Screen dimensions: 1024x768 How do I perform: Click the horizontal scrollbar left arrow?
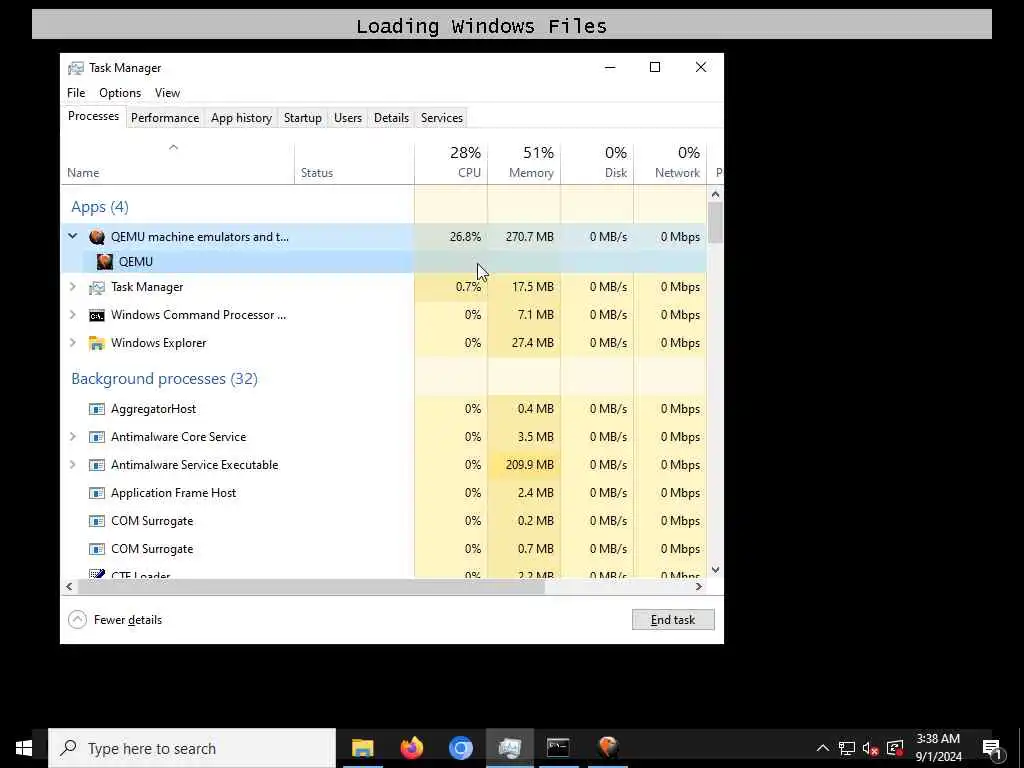tap(69, 586)
